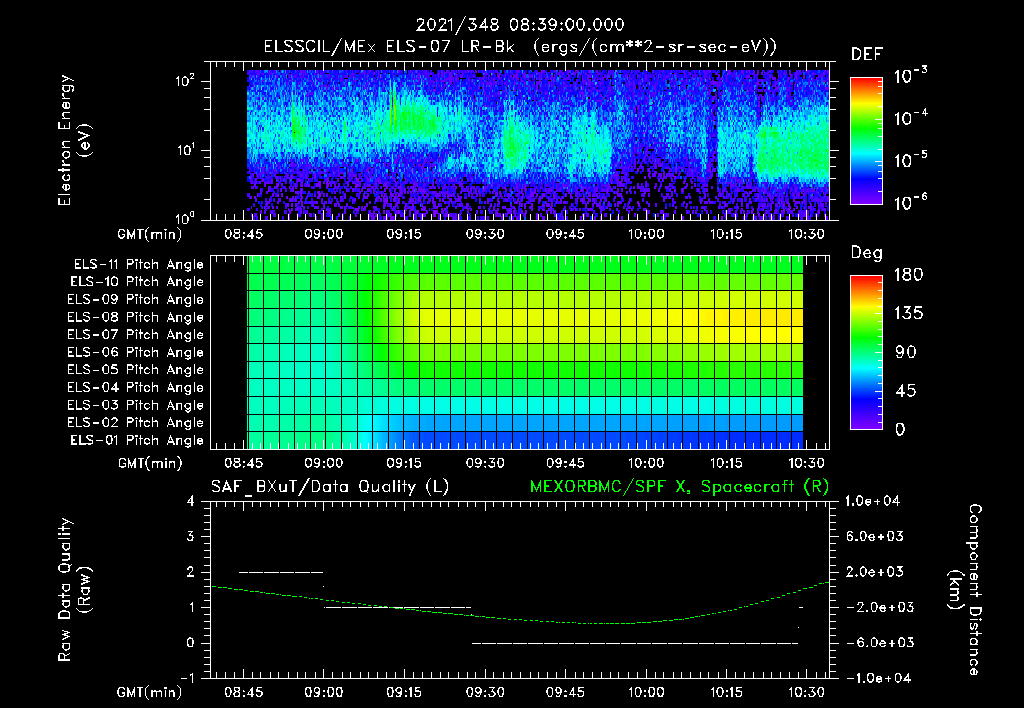Click the 1.0e+04 right axis value
Viewport: 1024px width, 708px height.
point(872,502)
